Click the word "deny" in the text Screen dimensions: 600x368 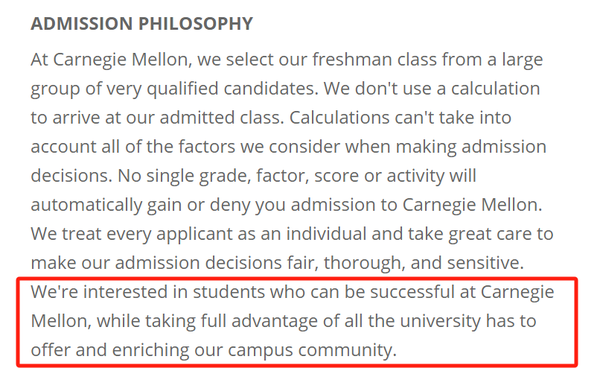coord(230,205)
